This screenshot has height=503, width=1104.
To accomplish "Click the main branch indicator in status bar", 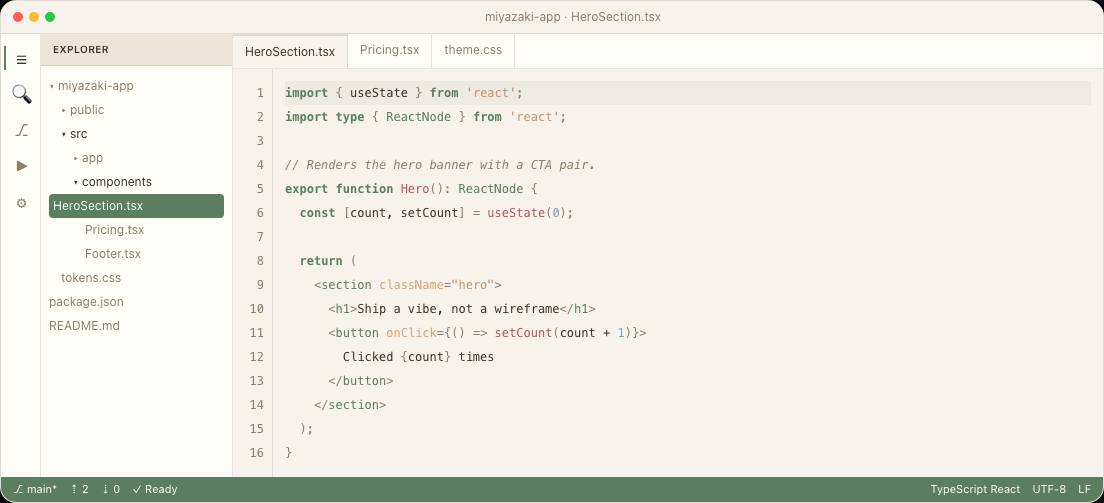I will pyautogui.click(x=35, y=489).
